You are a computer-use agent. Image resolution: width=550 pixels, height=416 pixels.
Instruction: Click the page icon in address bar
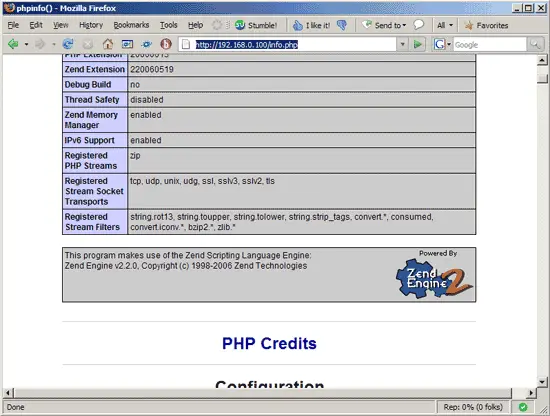186,45
